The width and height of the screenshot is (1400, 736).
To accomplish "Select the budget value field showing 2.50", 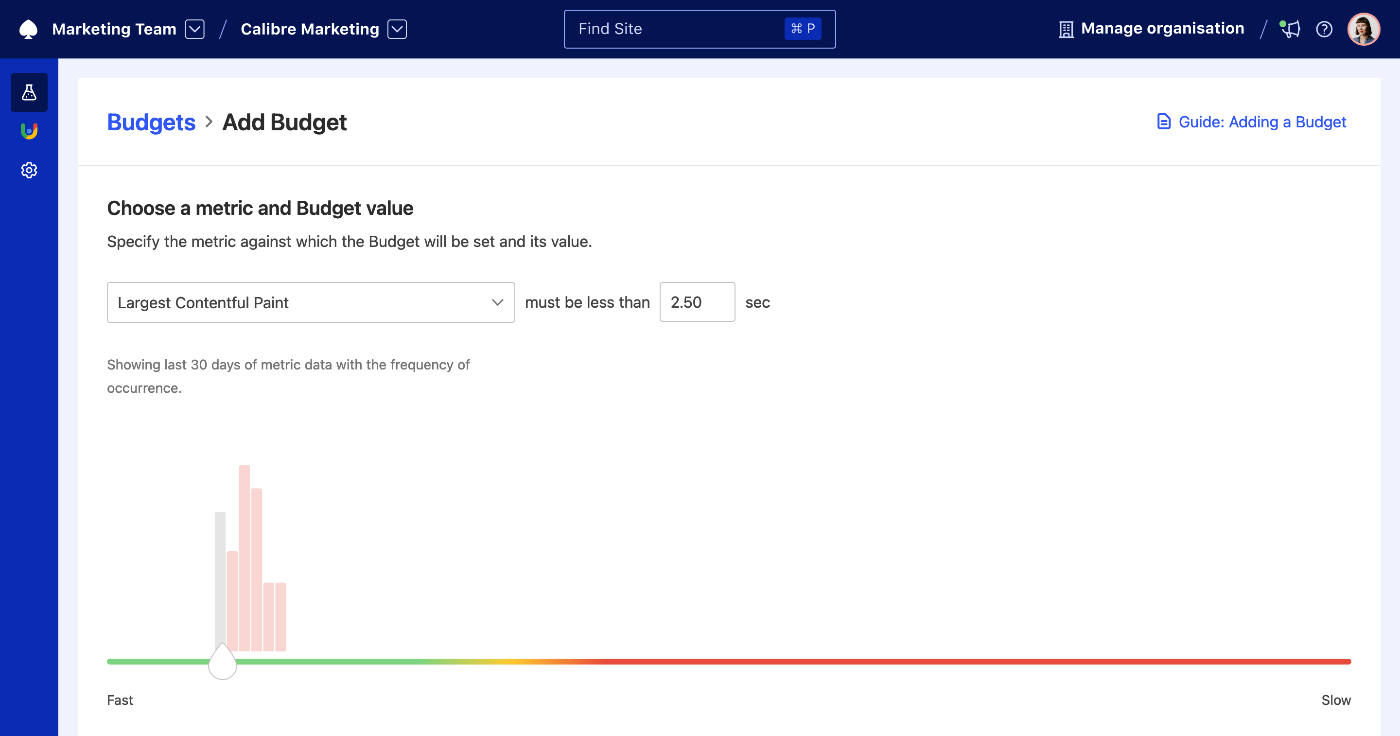I will tap(697, 301).
